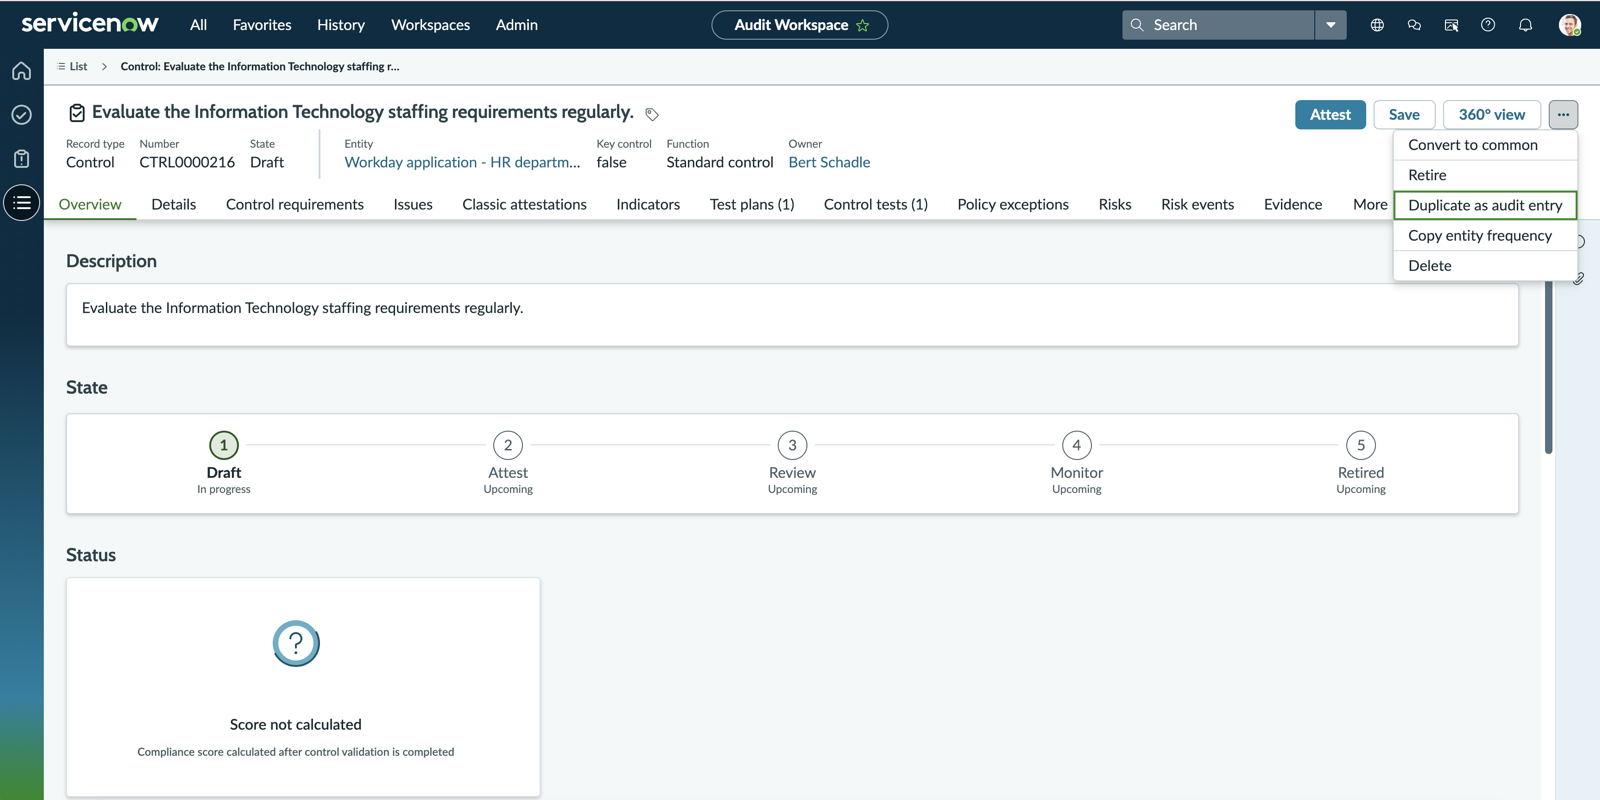Click the Standard control function value

tap(720, 162)
